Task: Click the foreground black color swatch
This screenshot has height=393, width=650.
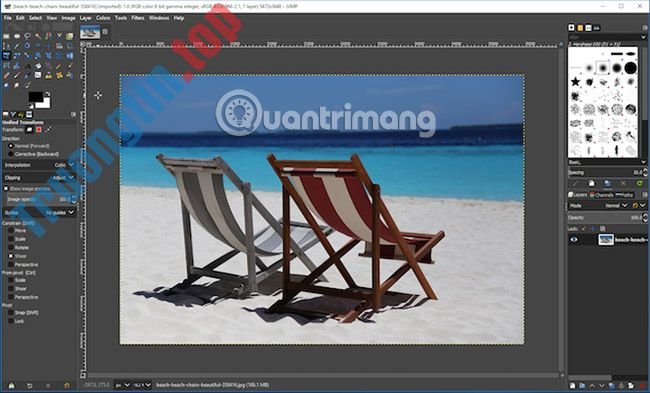Action: (35, 97)
